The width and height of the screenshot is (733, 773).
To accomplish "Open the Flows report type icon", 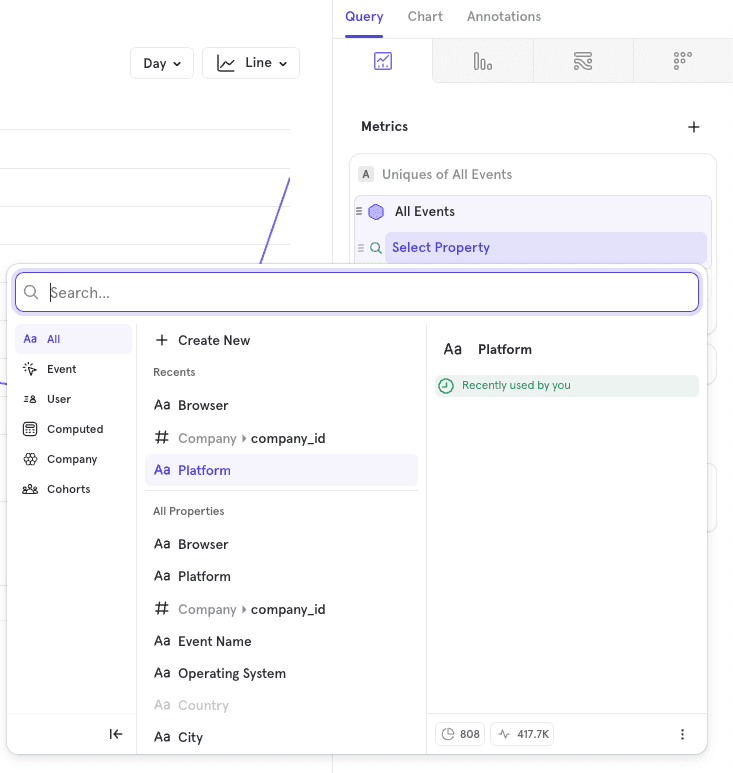I will [x=583, y=61].
